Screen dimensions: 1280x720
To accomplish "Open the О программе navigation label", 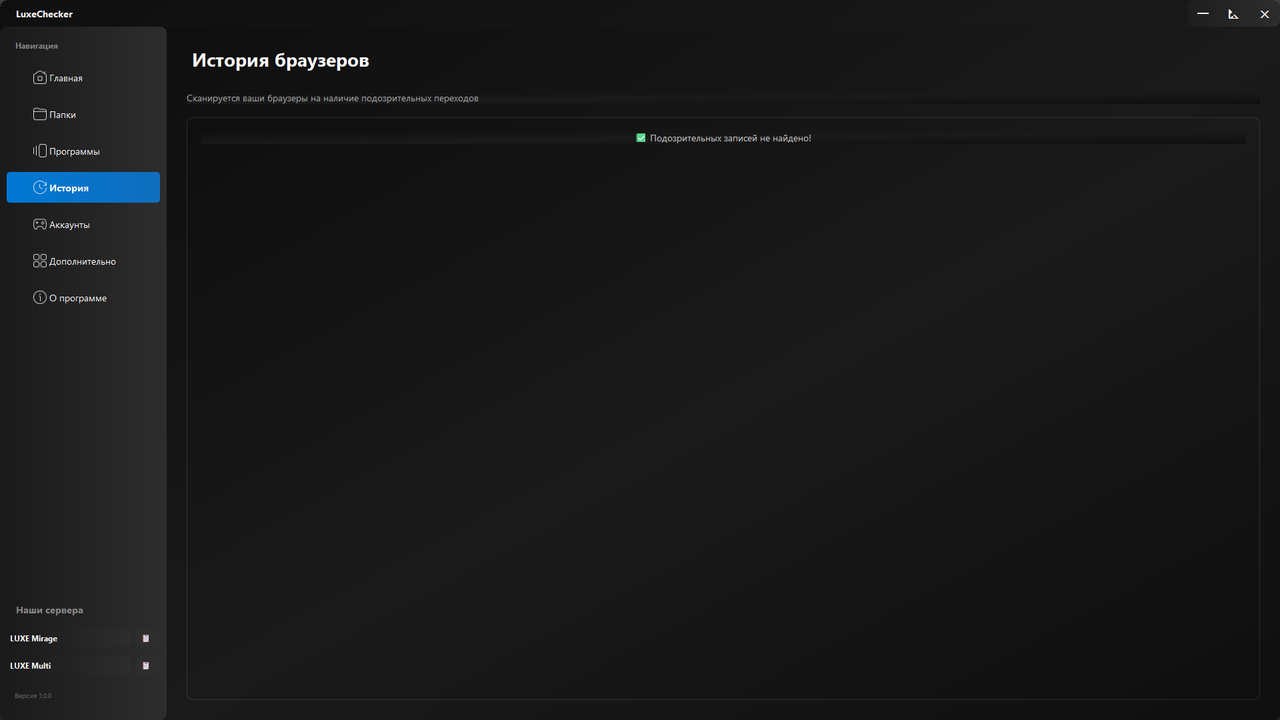I will tap(78, 298).
